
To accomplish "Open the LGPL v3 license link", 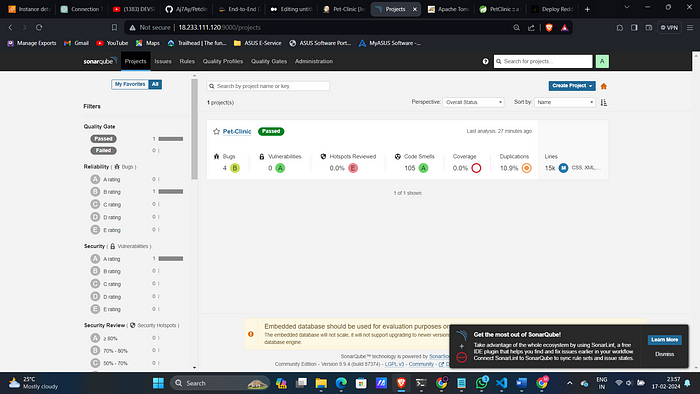I will click(x=394, y=364).
